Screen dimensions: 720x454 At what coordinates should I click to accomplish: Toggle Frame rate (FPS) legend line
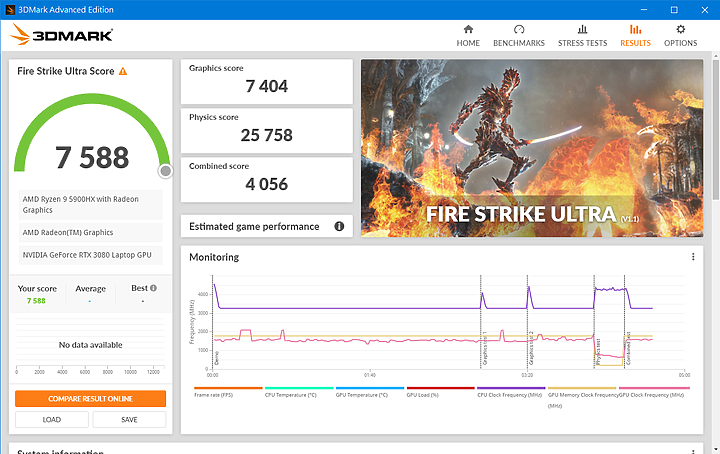click(228, 392)
